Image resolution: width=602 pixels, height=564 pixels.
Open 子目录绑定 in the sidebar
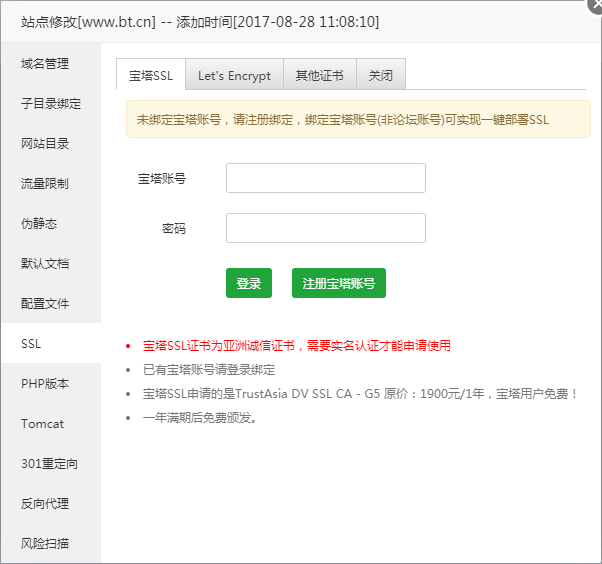tap(51, 103)
